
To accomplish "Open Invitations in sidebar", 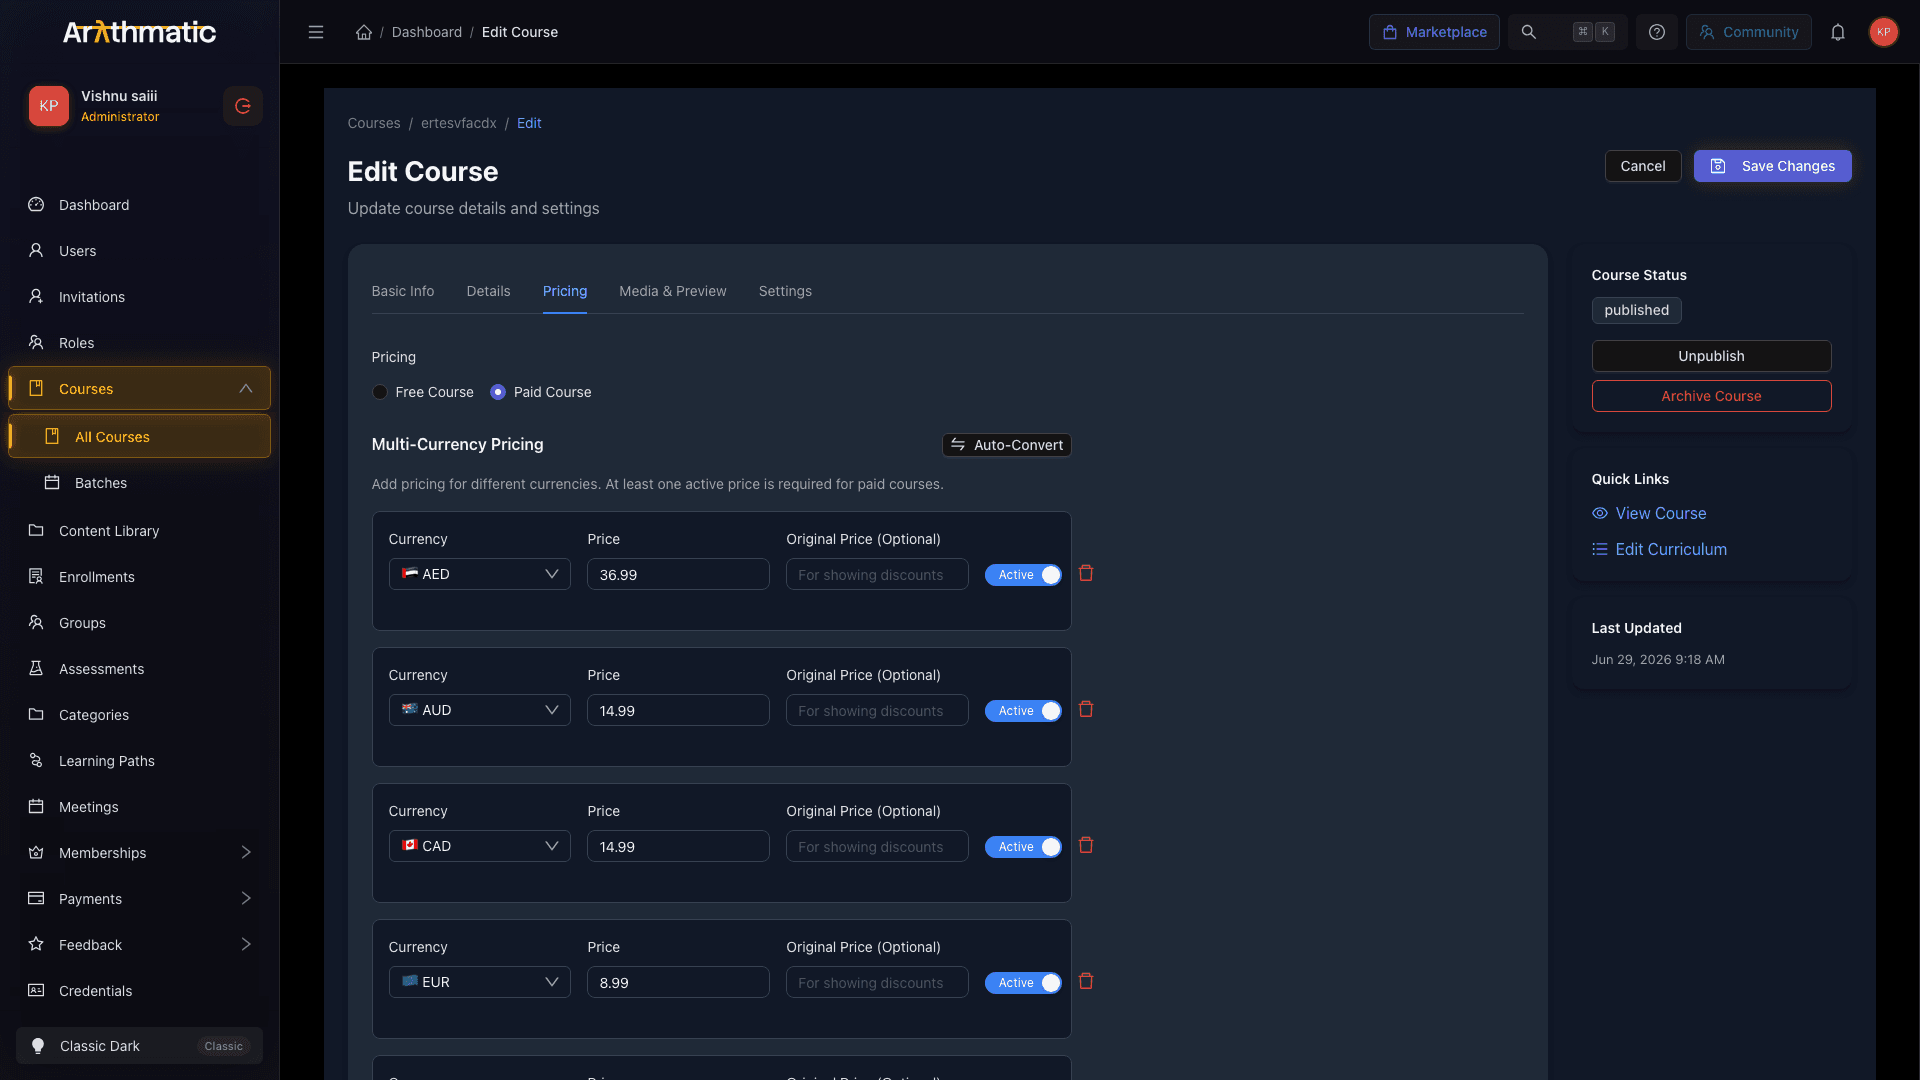I will (139, 297).
